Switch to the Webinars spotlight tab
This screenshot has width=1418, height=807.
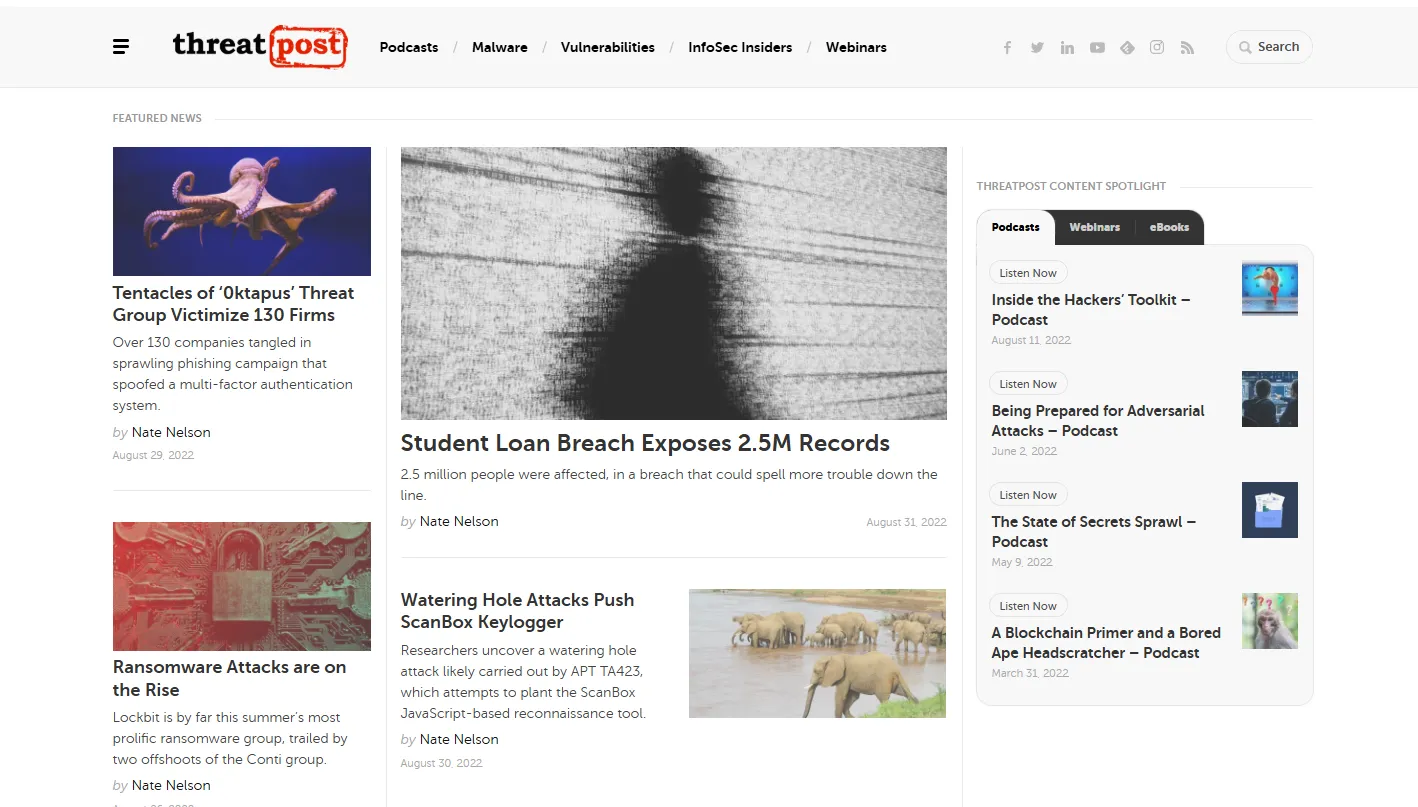click(1095, 227)
